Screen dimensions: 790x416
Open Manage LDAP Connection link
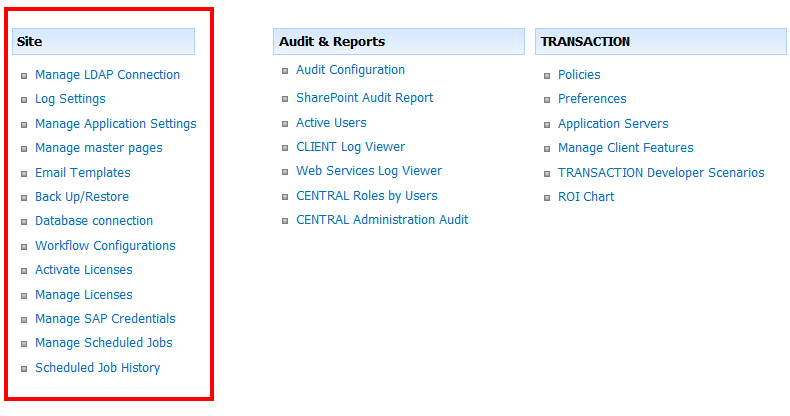[x=107, y=75]
